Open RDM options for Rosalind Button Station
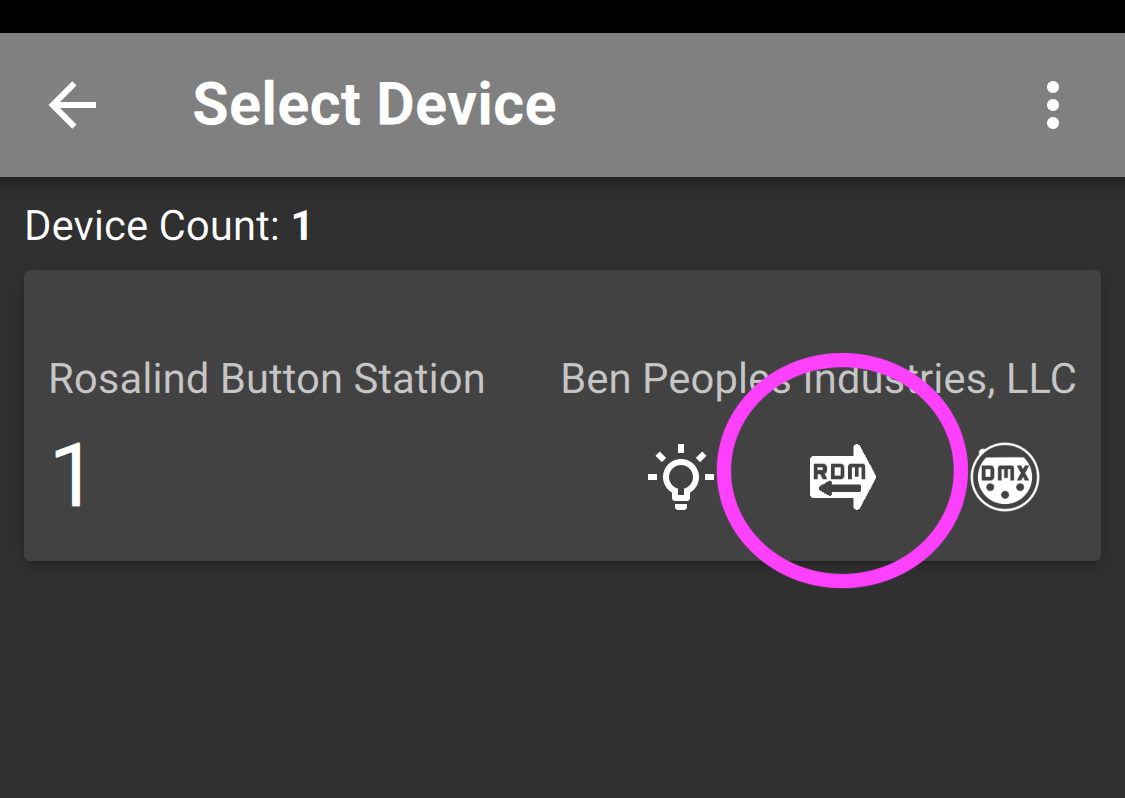The width and height of the screenshot is (1125, 798). 842,477
